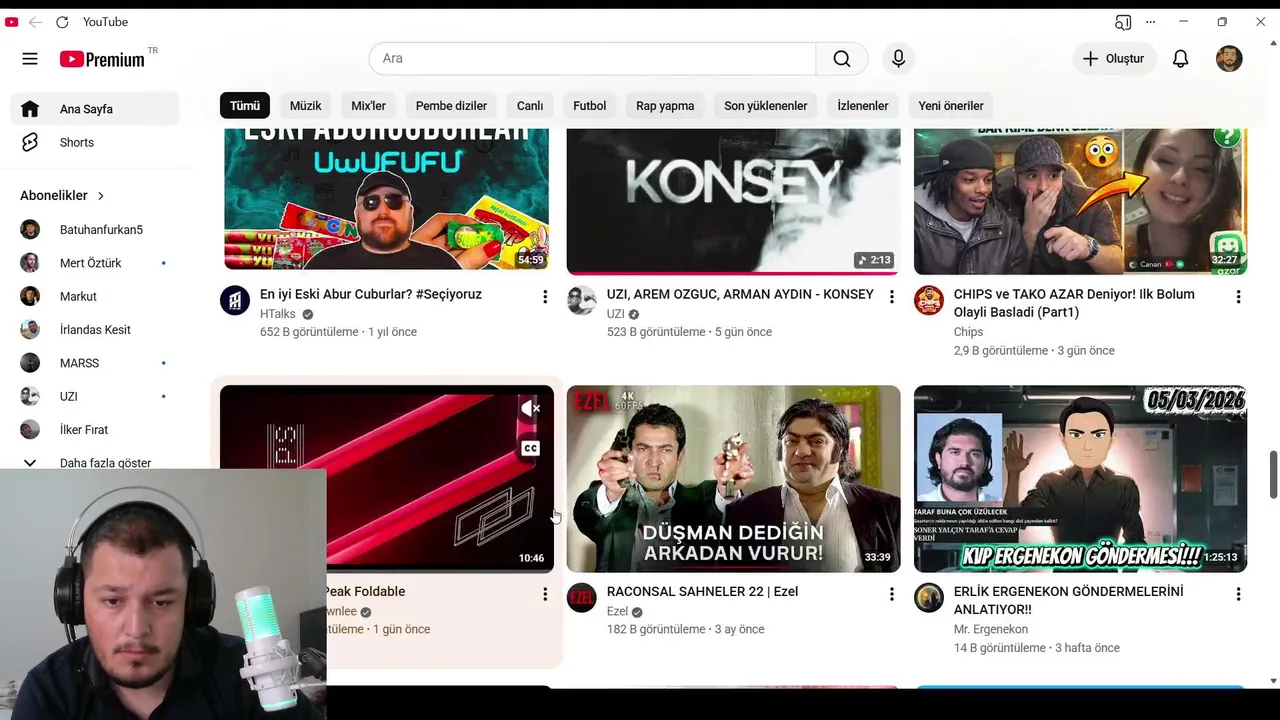Open En iyi Eski Abur Cuburlar title
Screen dimensions: 1280x720
[371, 294]
